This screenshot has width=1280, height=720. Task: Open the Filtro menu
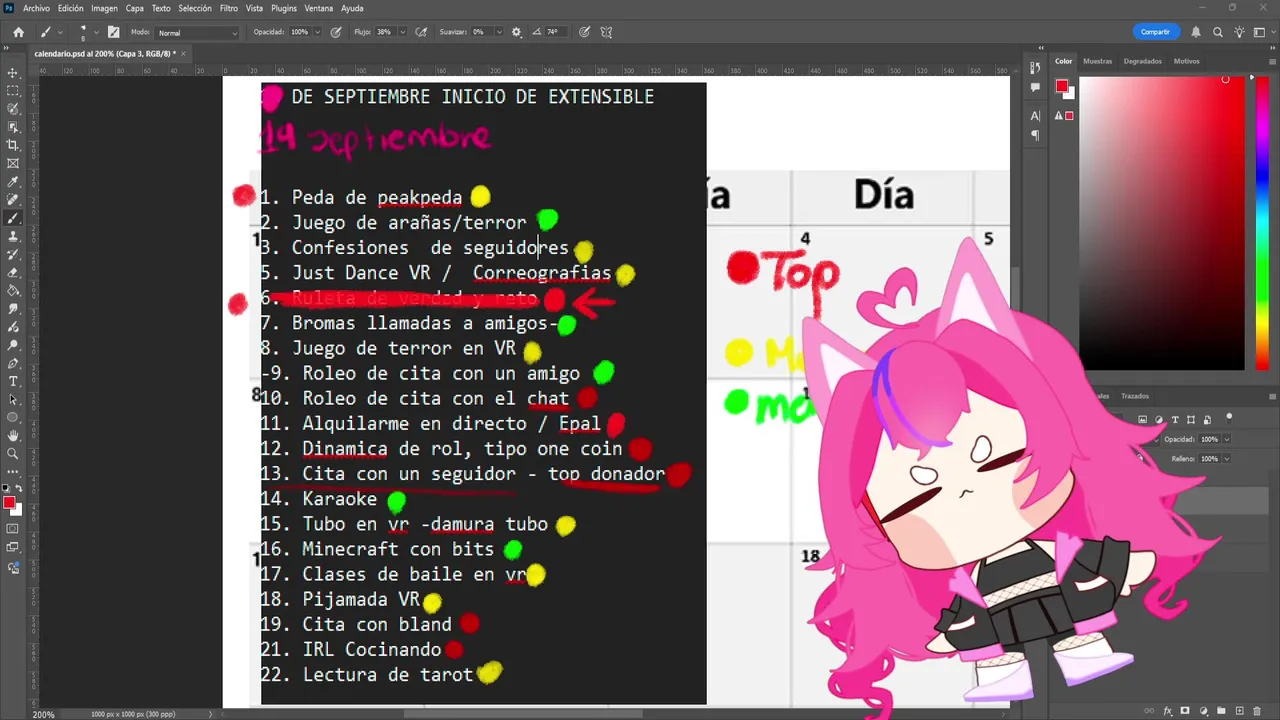click(229, 8)
